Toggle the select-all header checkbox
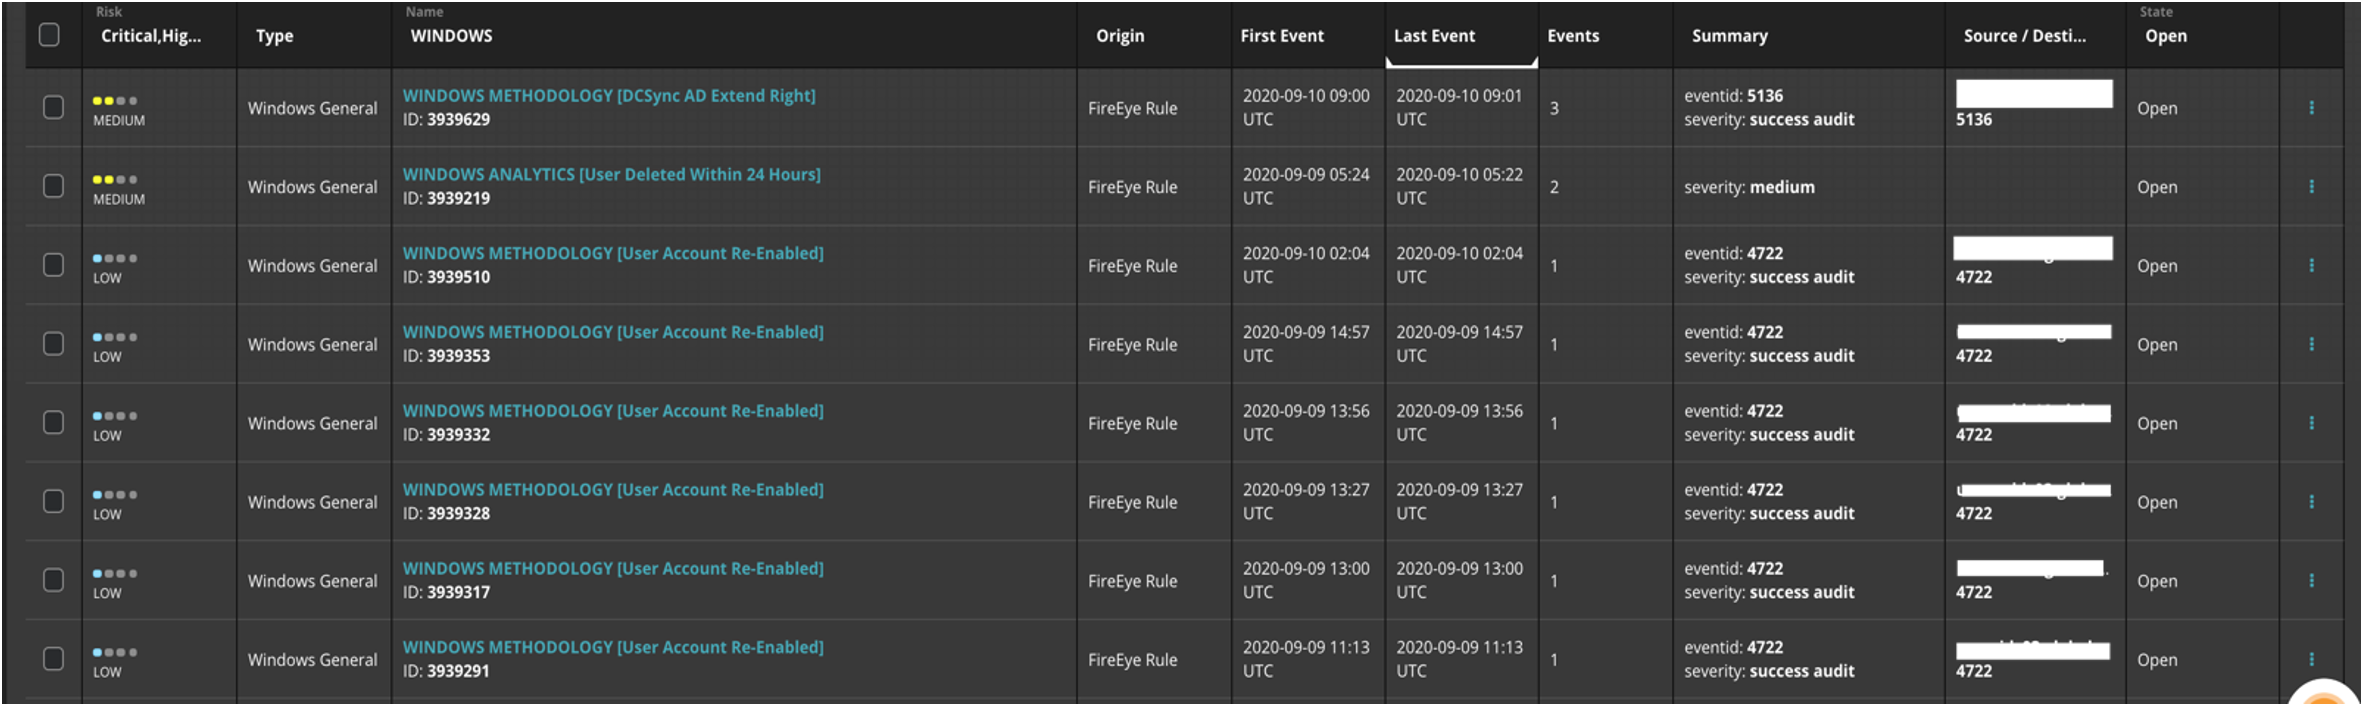 (49, 35)
